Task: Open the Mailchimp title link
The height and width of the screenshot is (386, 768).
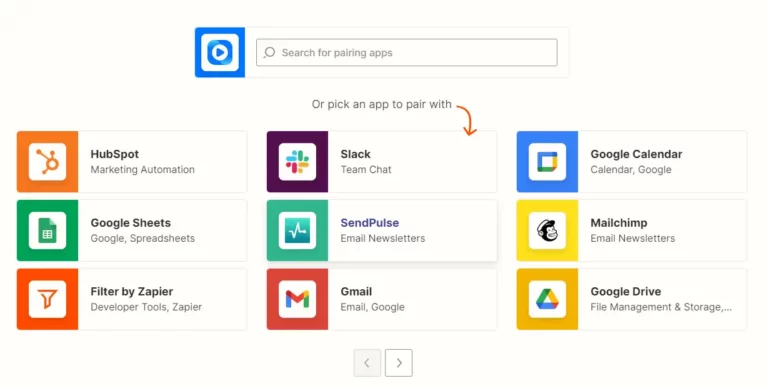Action: (619, 223)
